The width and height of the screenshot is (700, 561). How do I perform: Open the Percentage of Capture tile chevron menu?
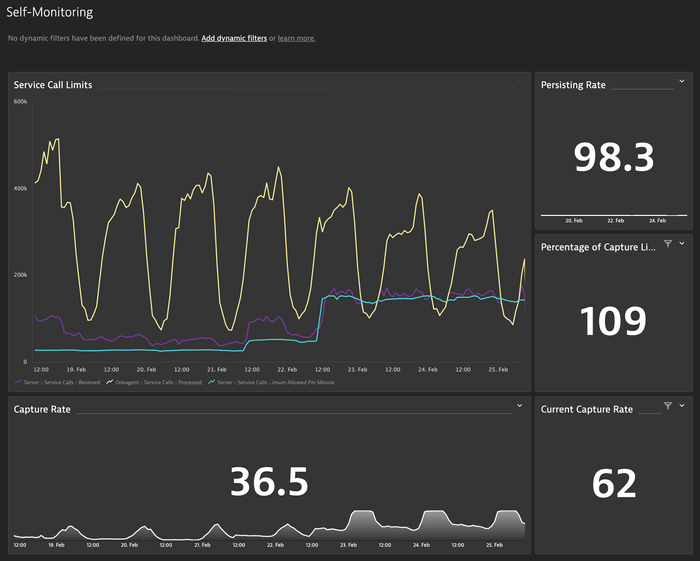click(682, 244)
